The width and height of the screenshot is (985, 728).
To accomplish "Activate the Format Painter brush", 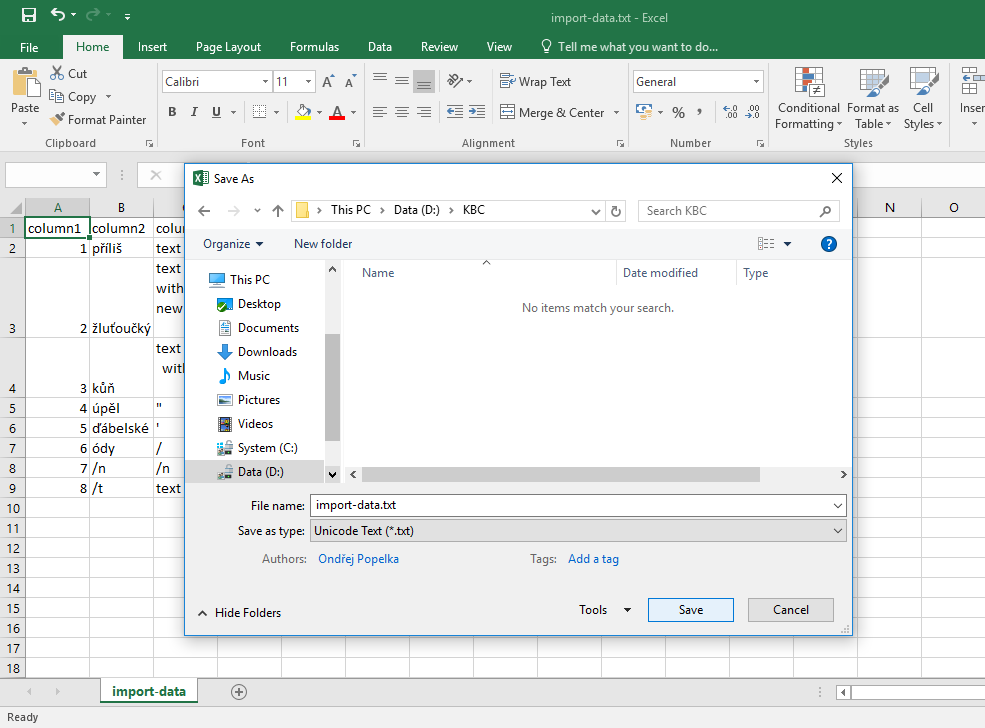I will point(98,119).
